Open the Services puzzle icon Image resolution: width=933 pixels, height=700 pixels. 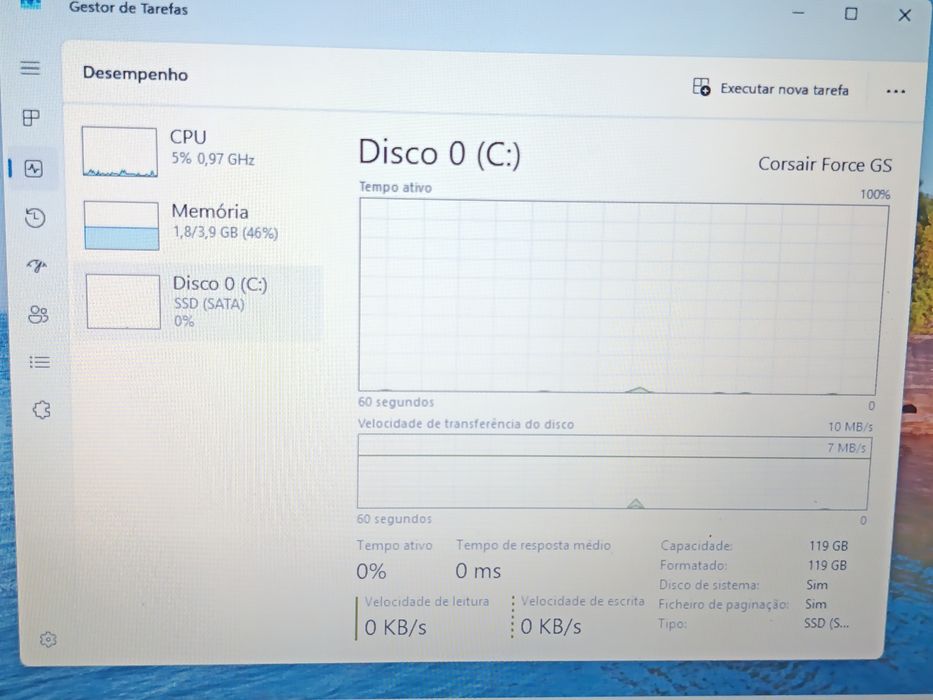[x=41, y=410]
